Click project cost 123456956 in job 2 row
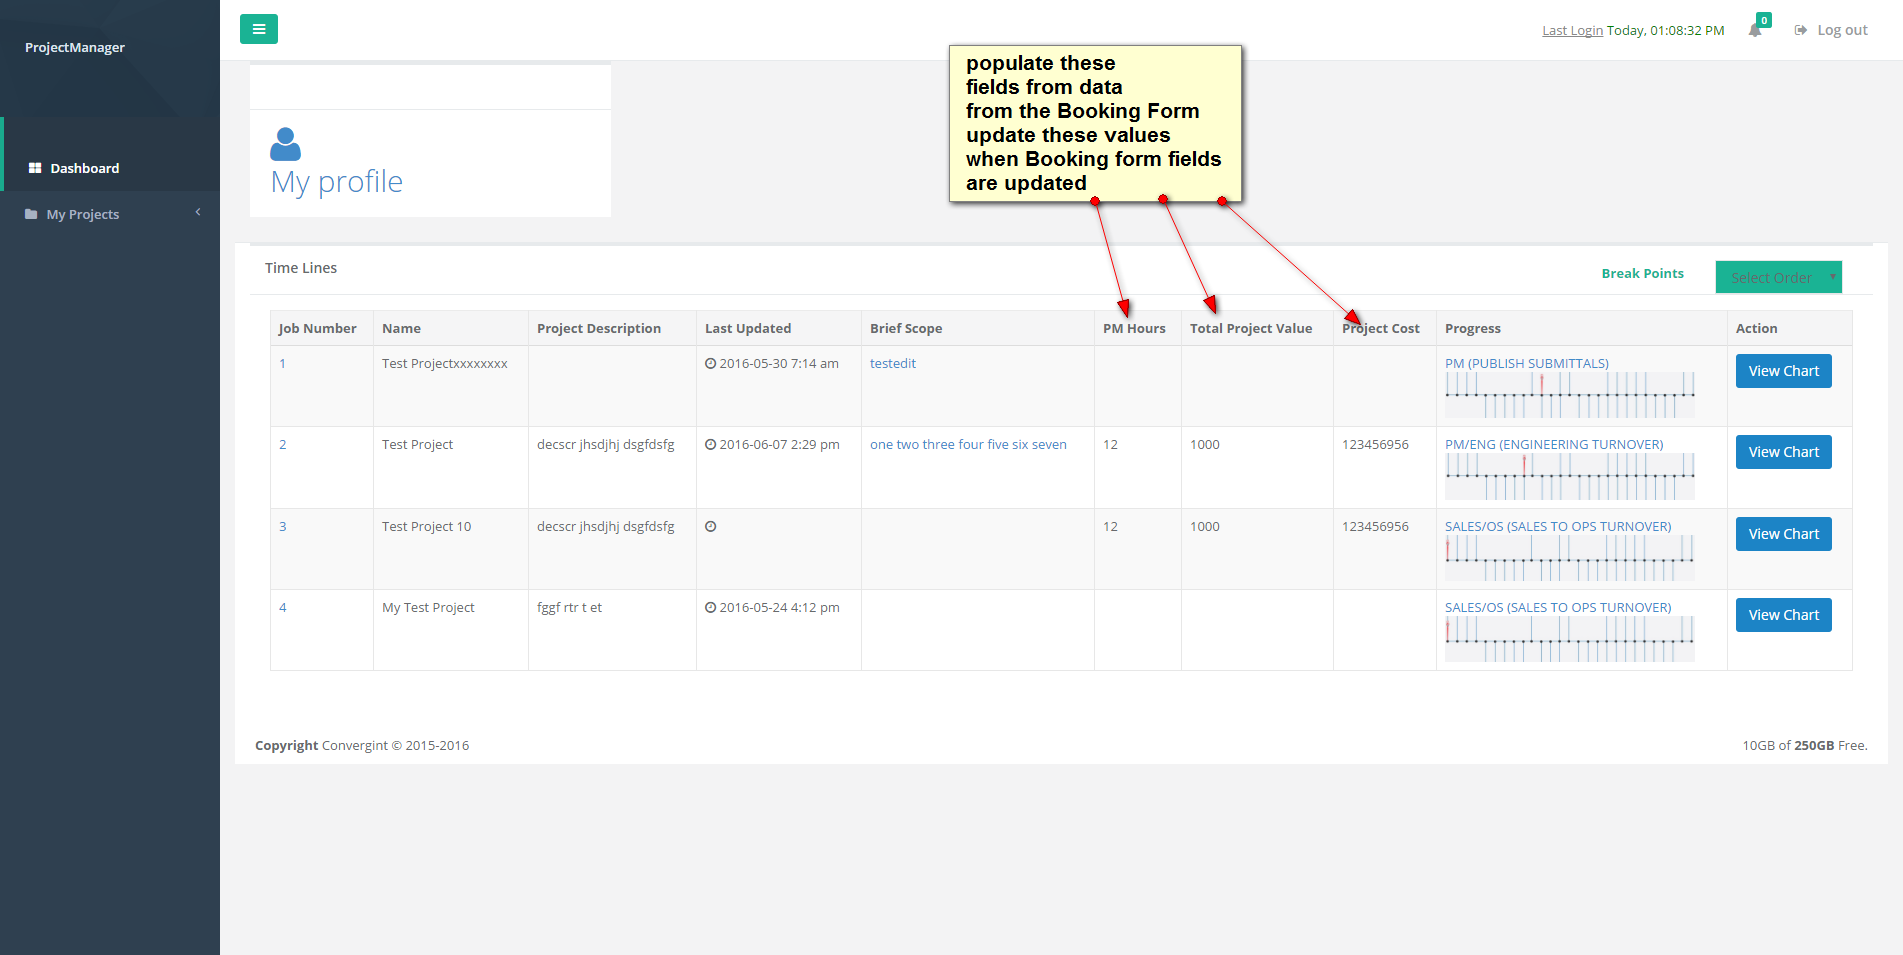 [1375, 444]
